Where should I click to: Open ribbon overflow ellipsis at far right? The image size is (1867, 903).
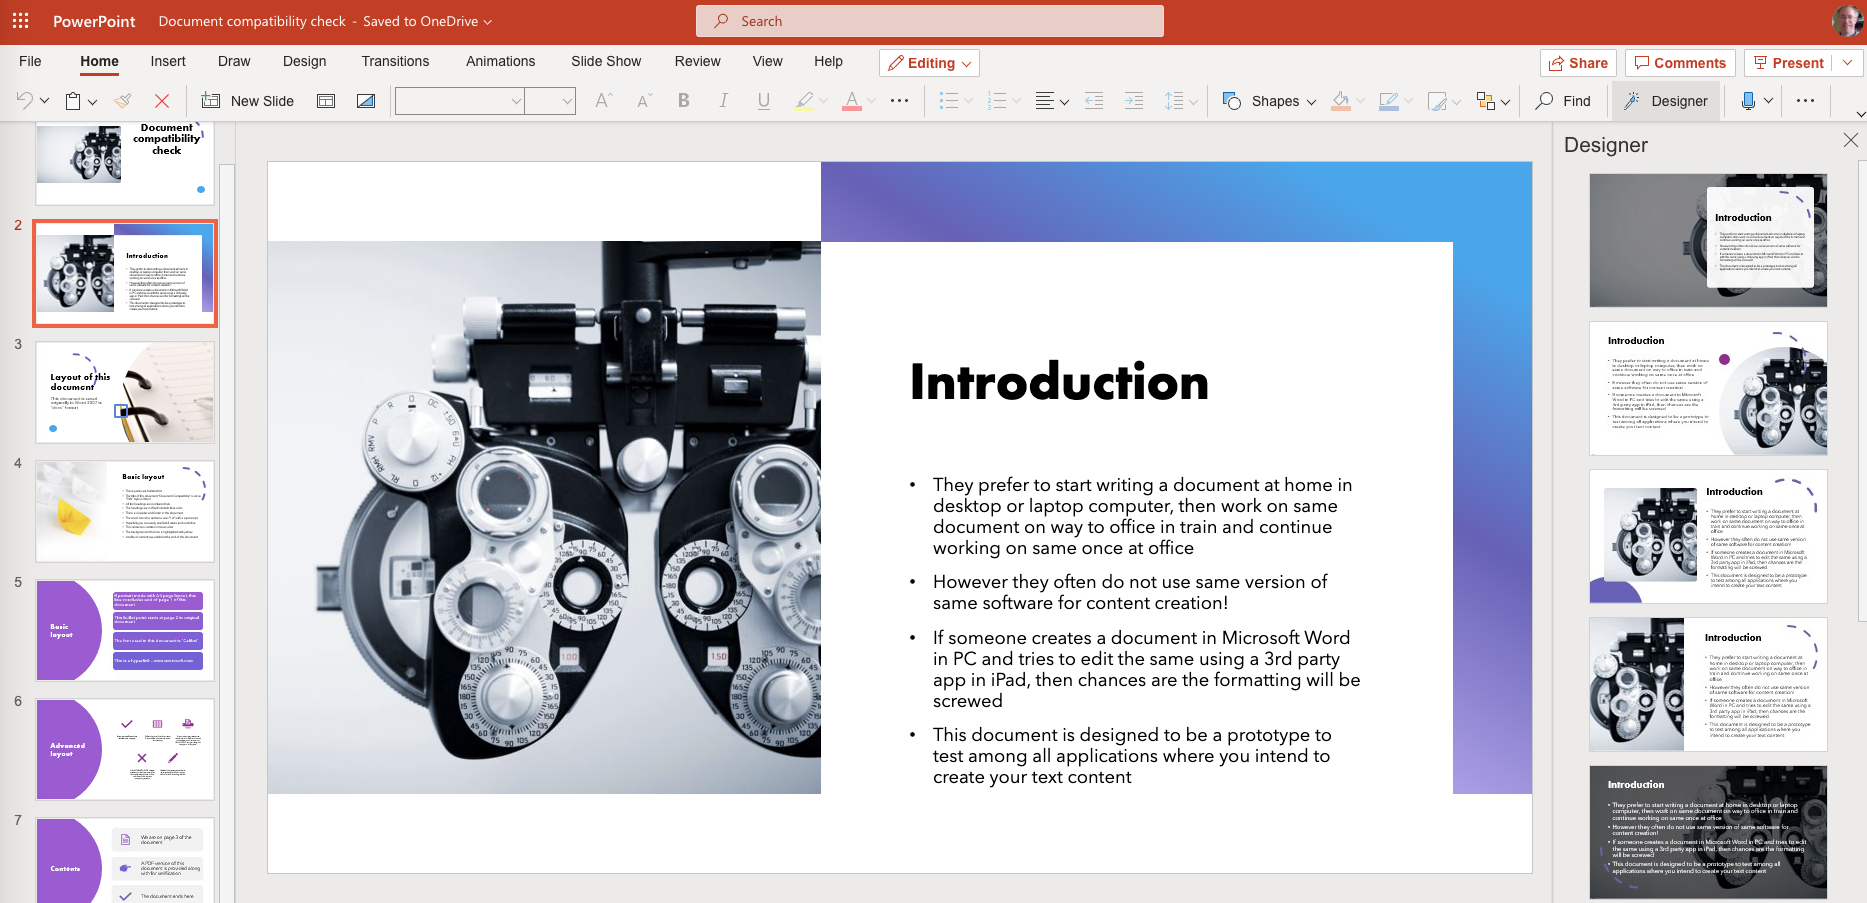point(1805,100)
